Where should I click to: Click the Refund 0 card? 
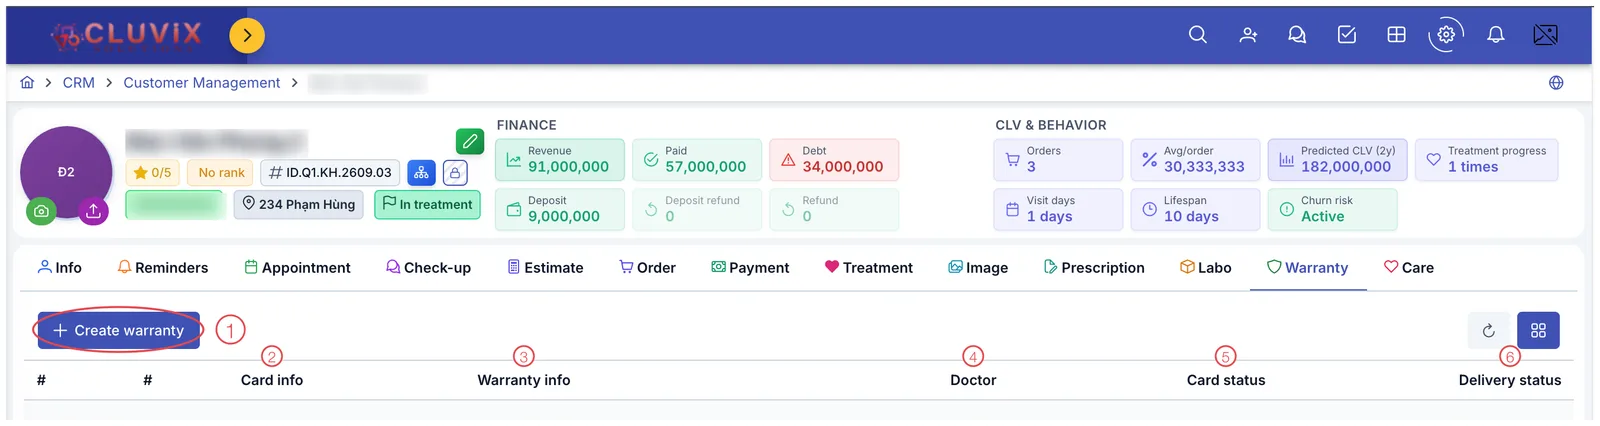pos(834,210)
